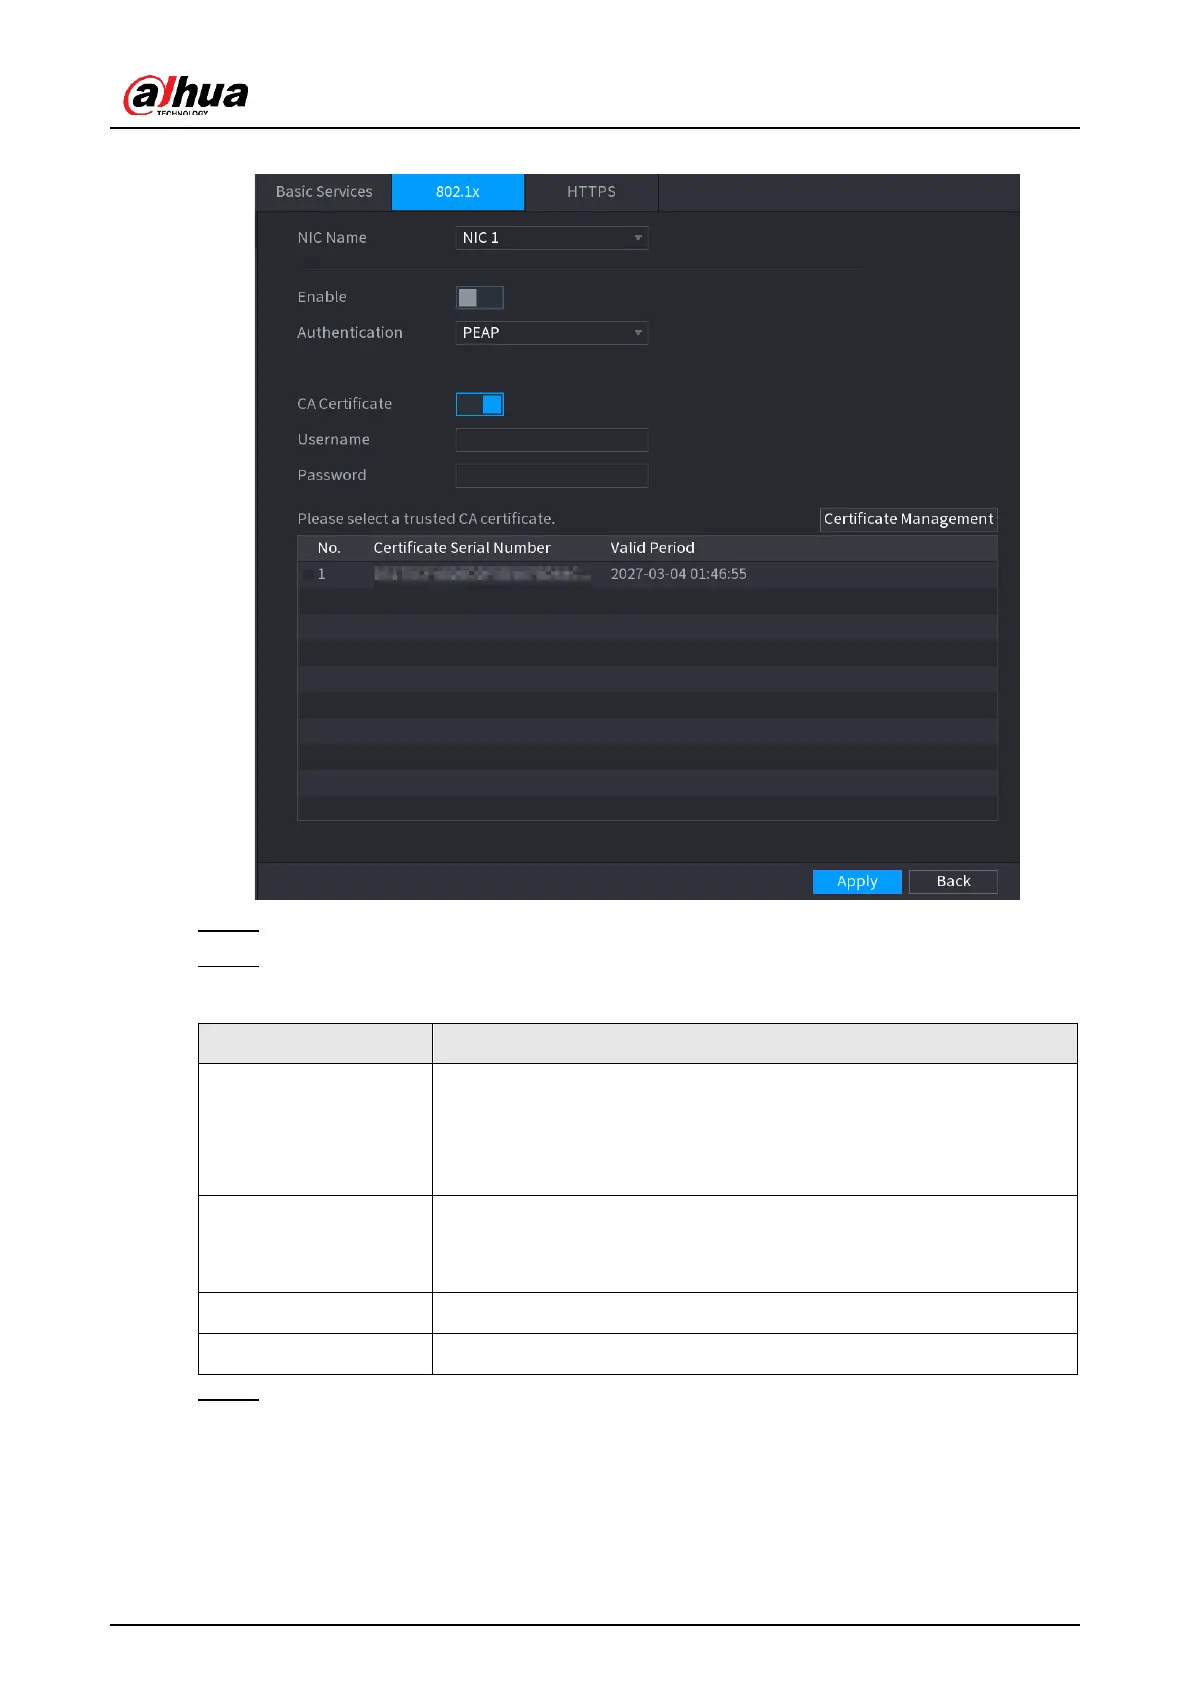The image size is (1191, 1684).
Task: Click the Apply button
Action: (857, 881)
